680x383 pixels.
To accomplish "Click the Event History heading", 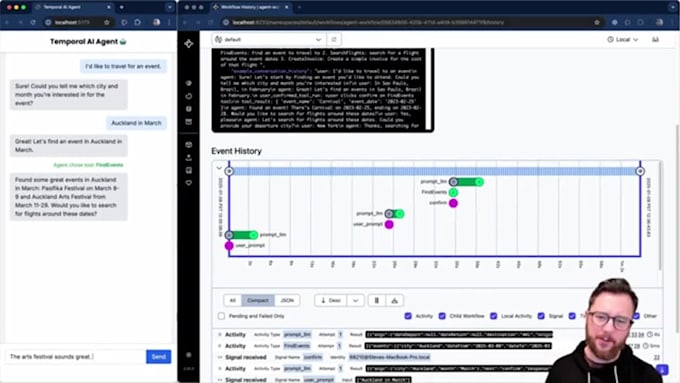I will click(236, 151).
